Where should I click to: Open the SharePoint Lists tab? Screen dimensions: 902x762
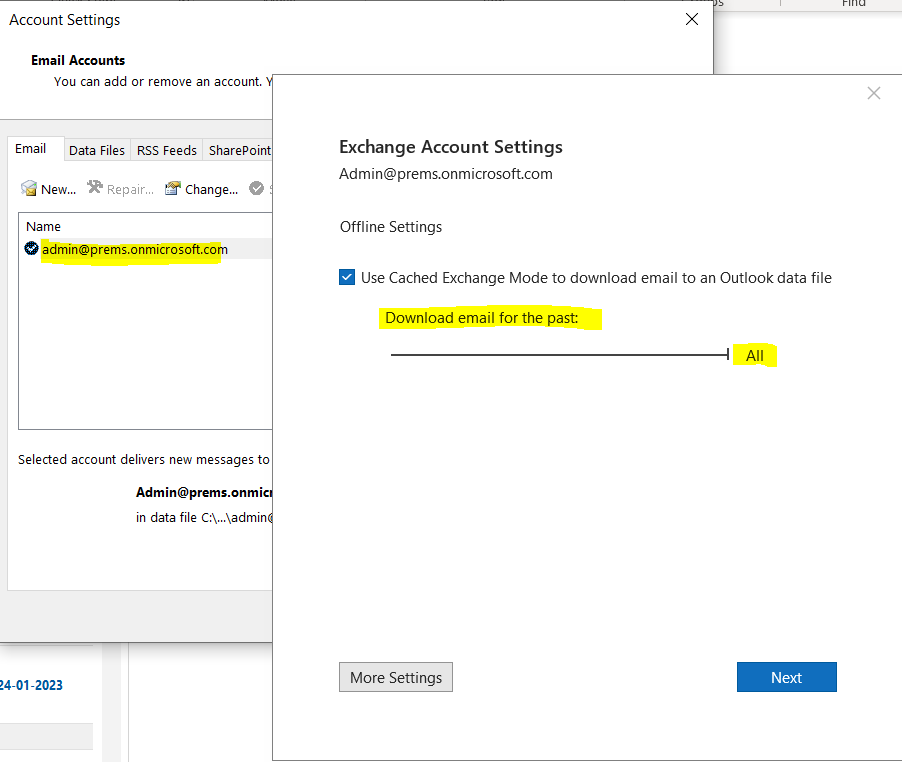point(238,150)
